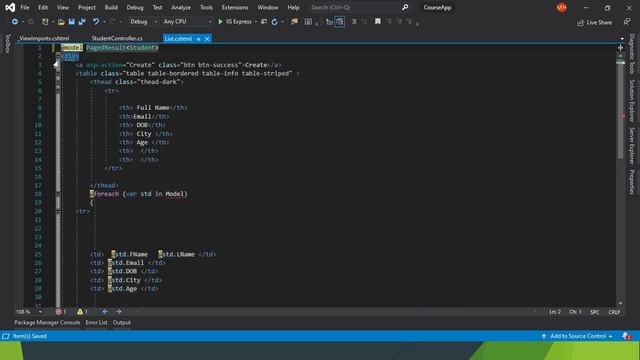640x360 pixels.
Task: Start IIS Express with the green play icon
Action: click(x=220, y=22)
